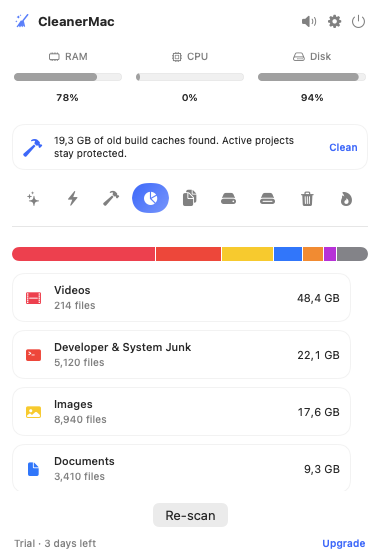Follow the Upgrade link
This screenshot has height=560, width=380.
click(344, 543)
